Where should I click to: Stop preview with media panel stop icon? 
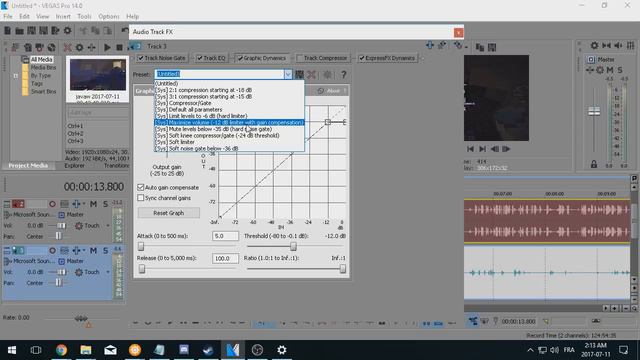pyautogui.click(x=119, y=47)
